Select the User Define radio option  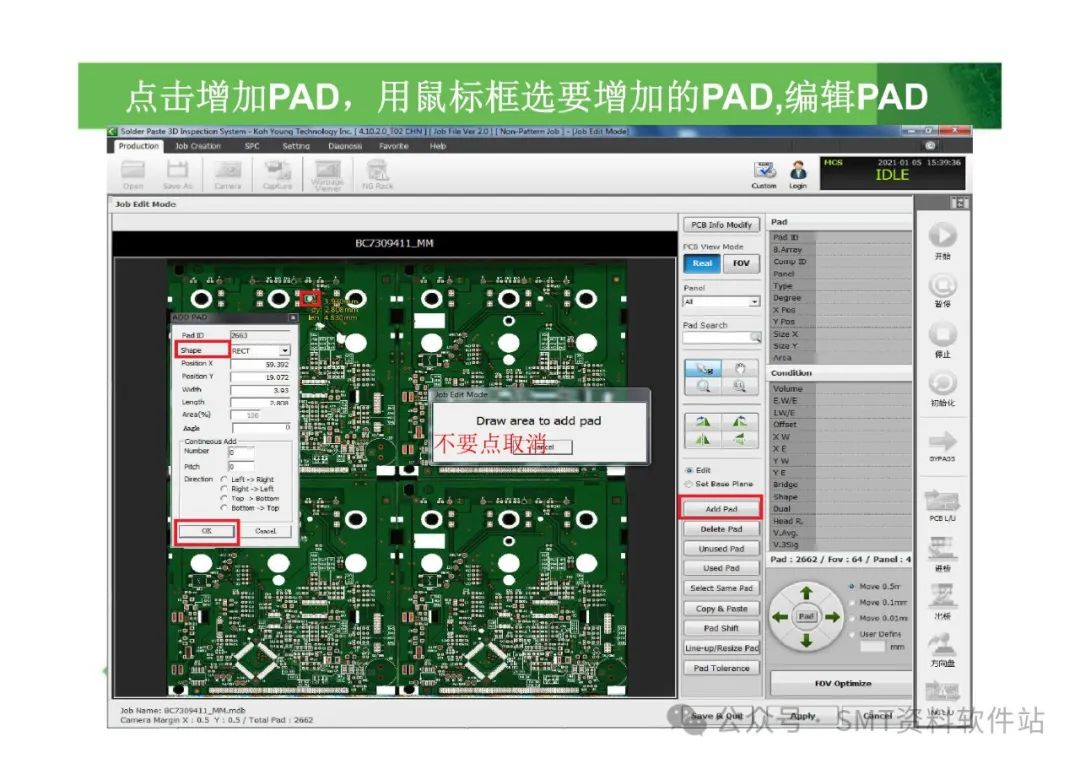(852, 634)
